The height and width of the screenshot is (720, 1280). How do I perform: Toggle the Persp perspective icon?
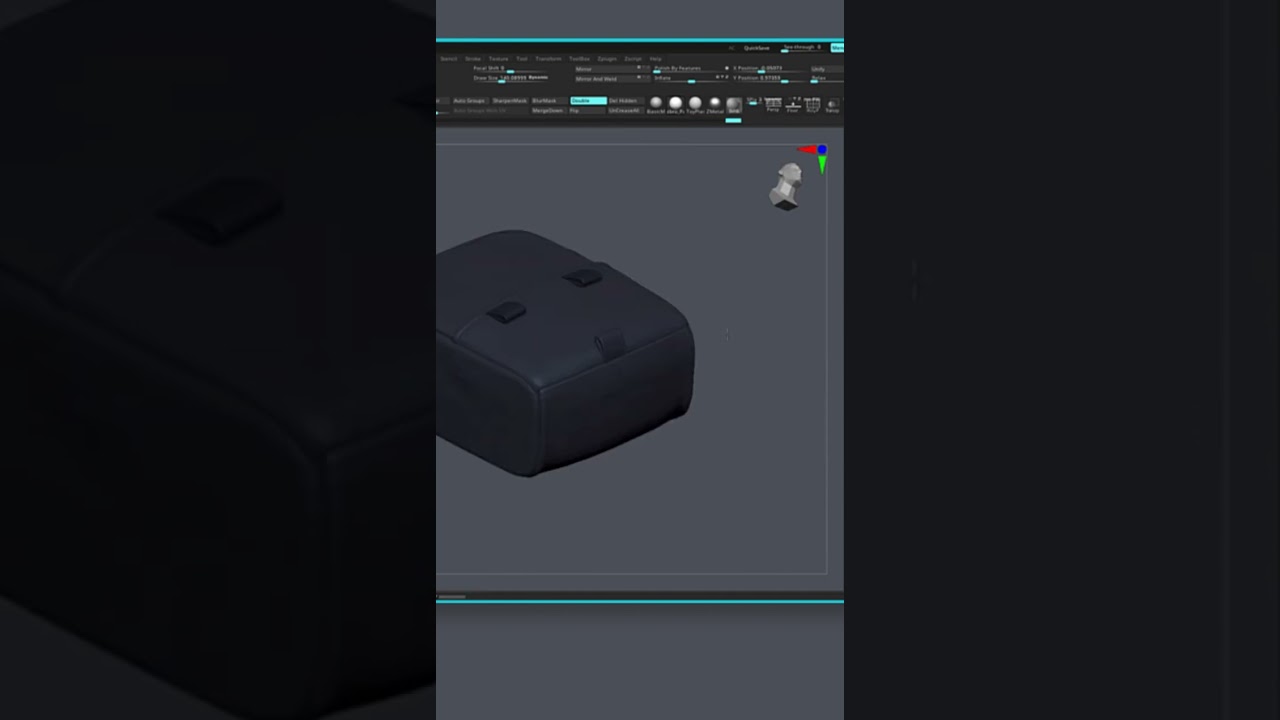tap(773, 104)
